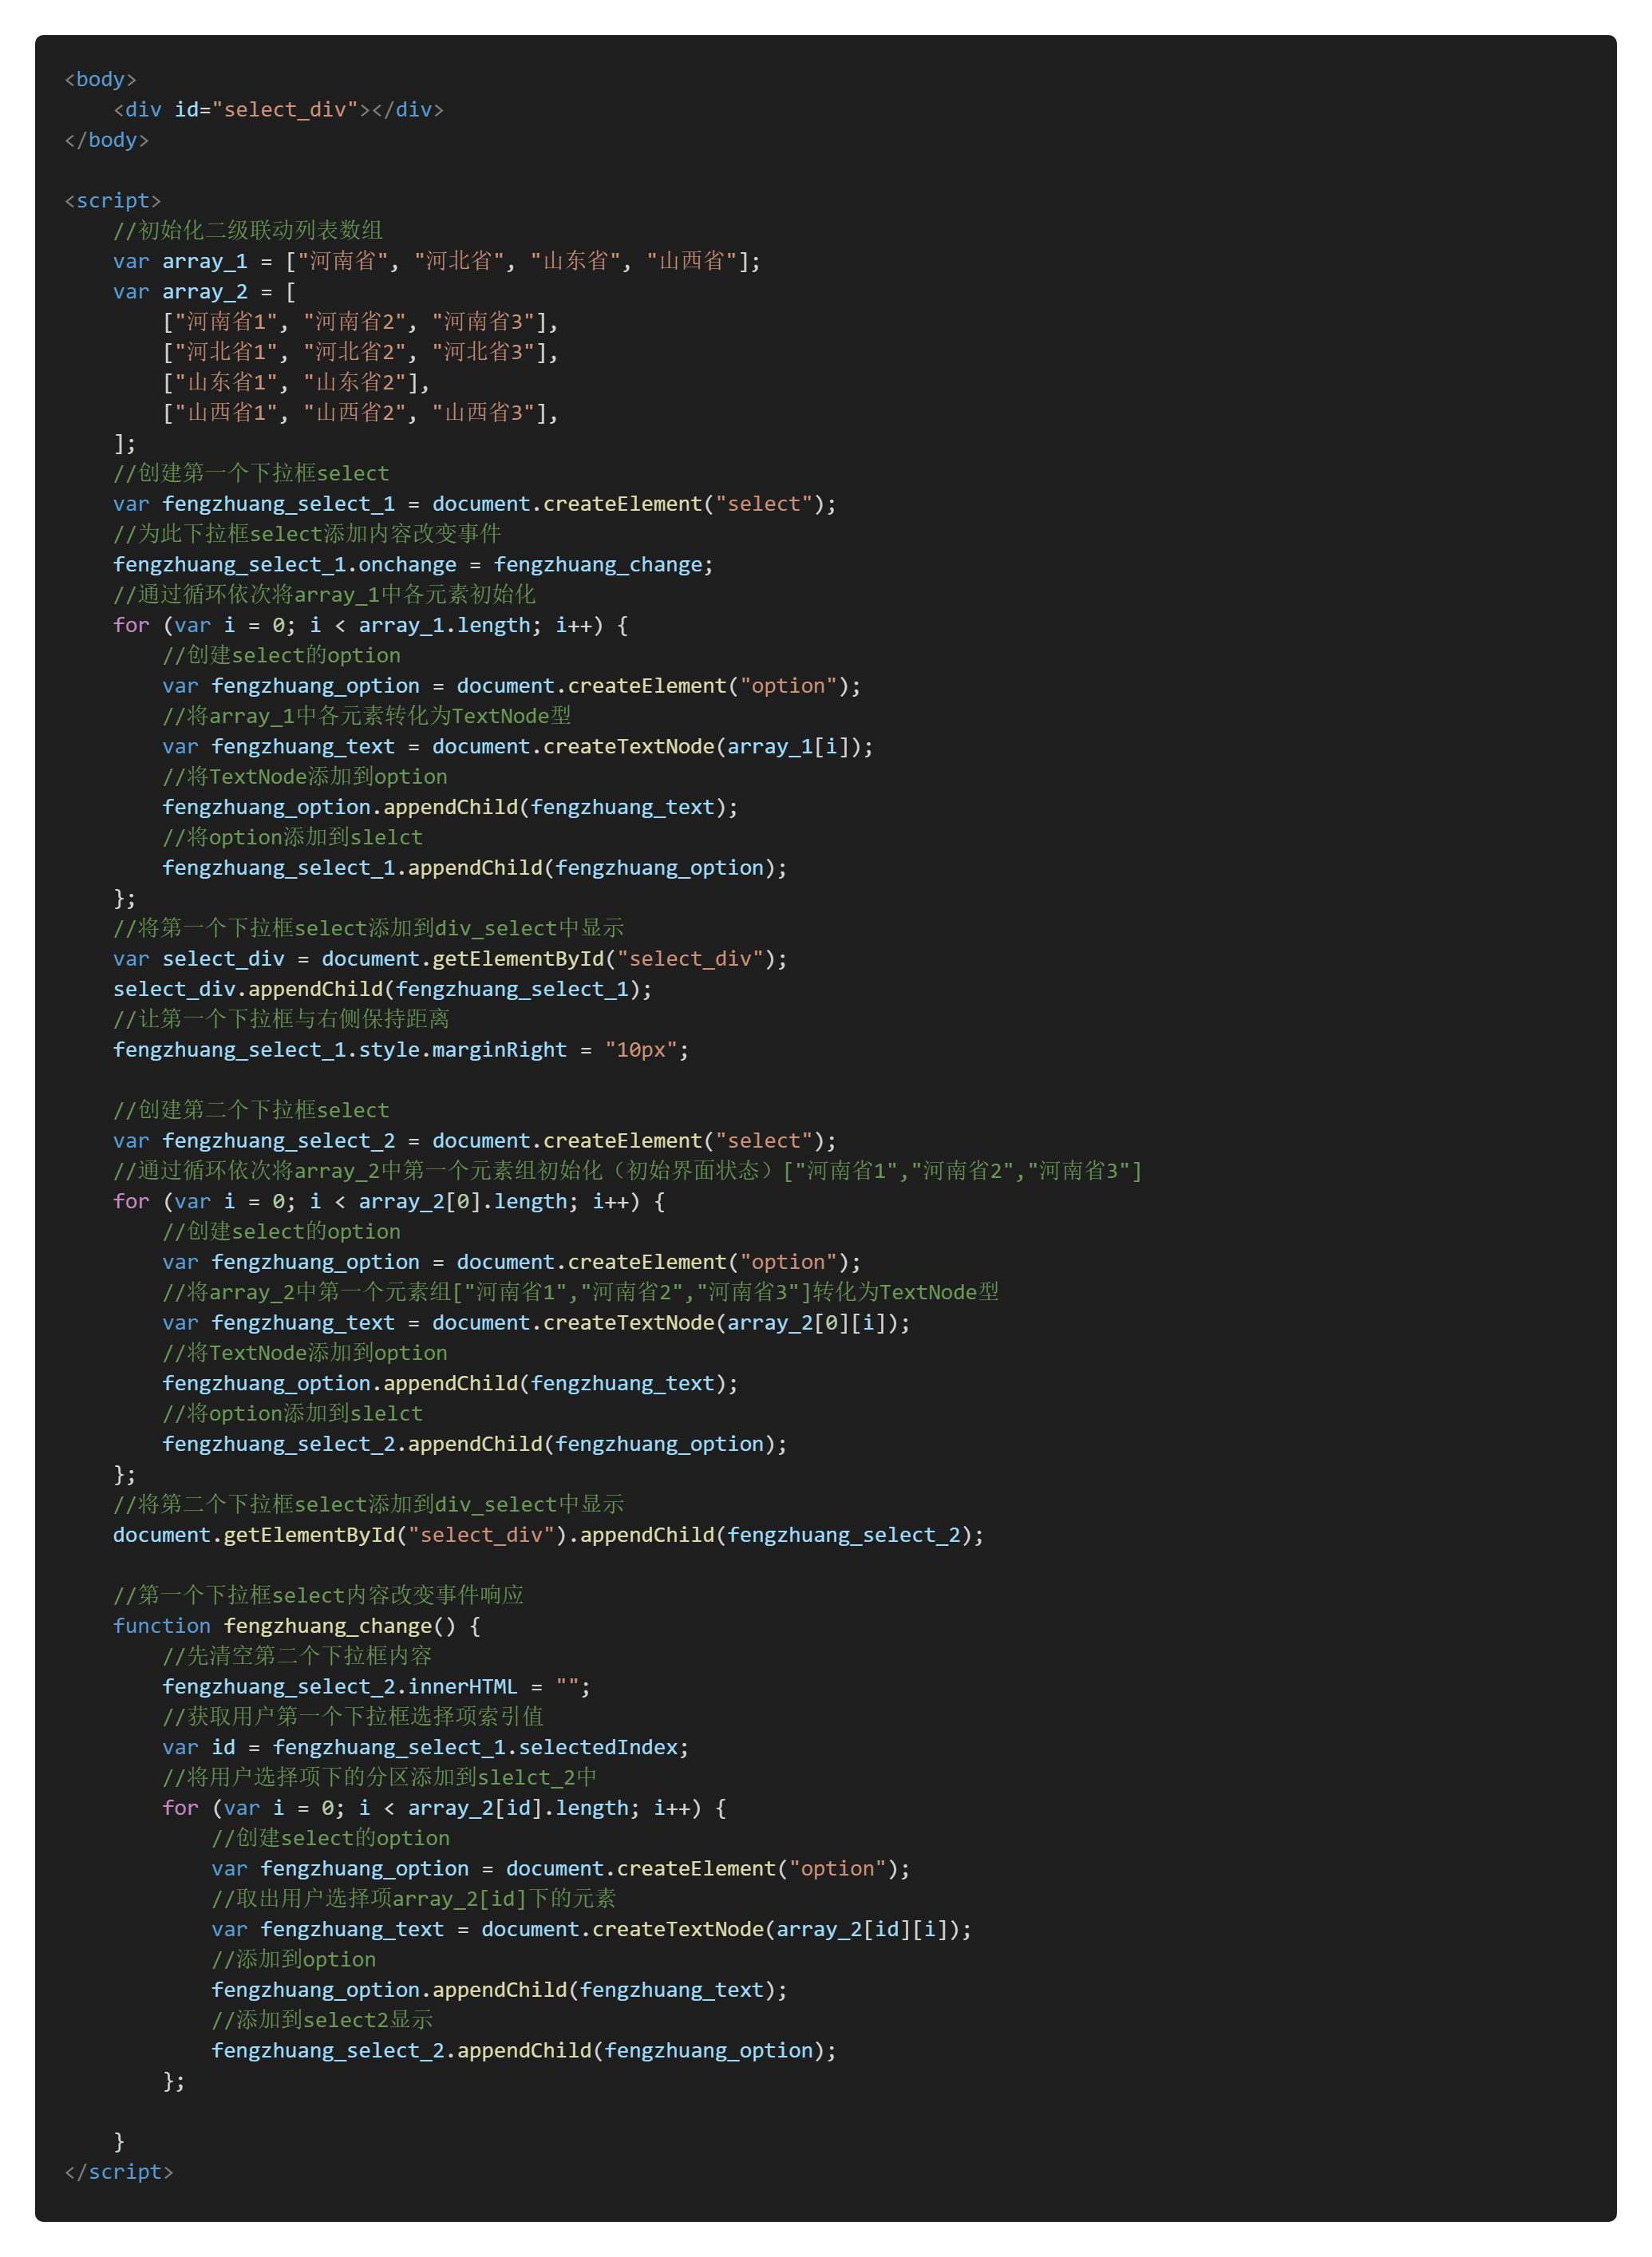Click the closing script tag
The image size is (1652, 2257).
(x=118, y=2171)
